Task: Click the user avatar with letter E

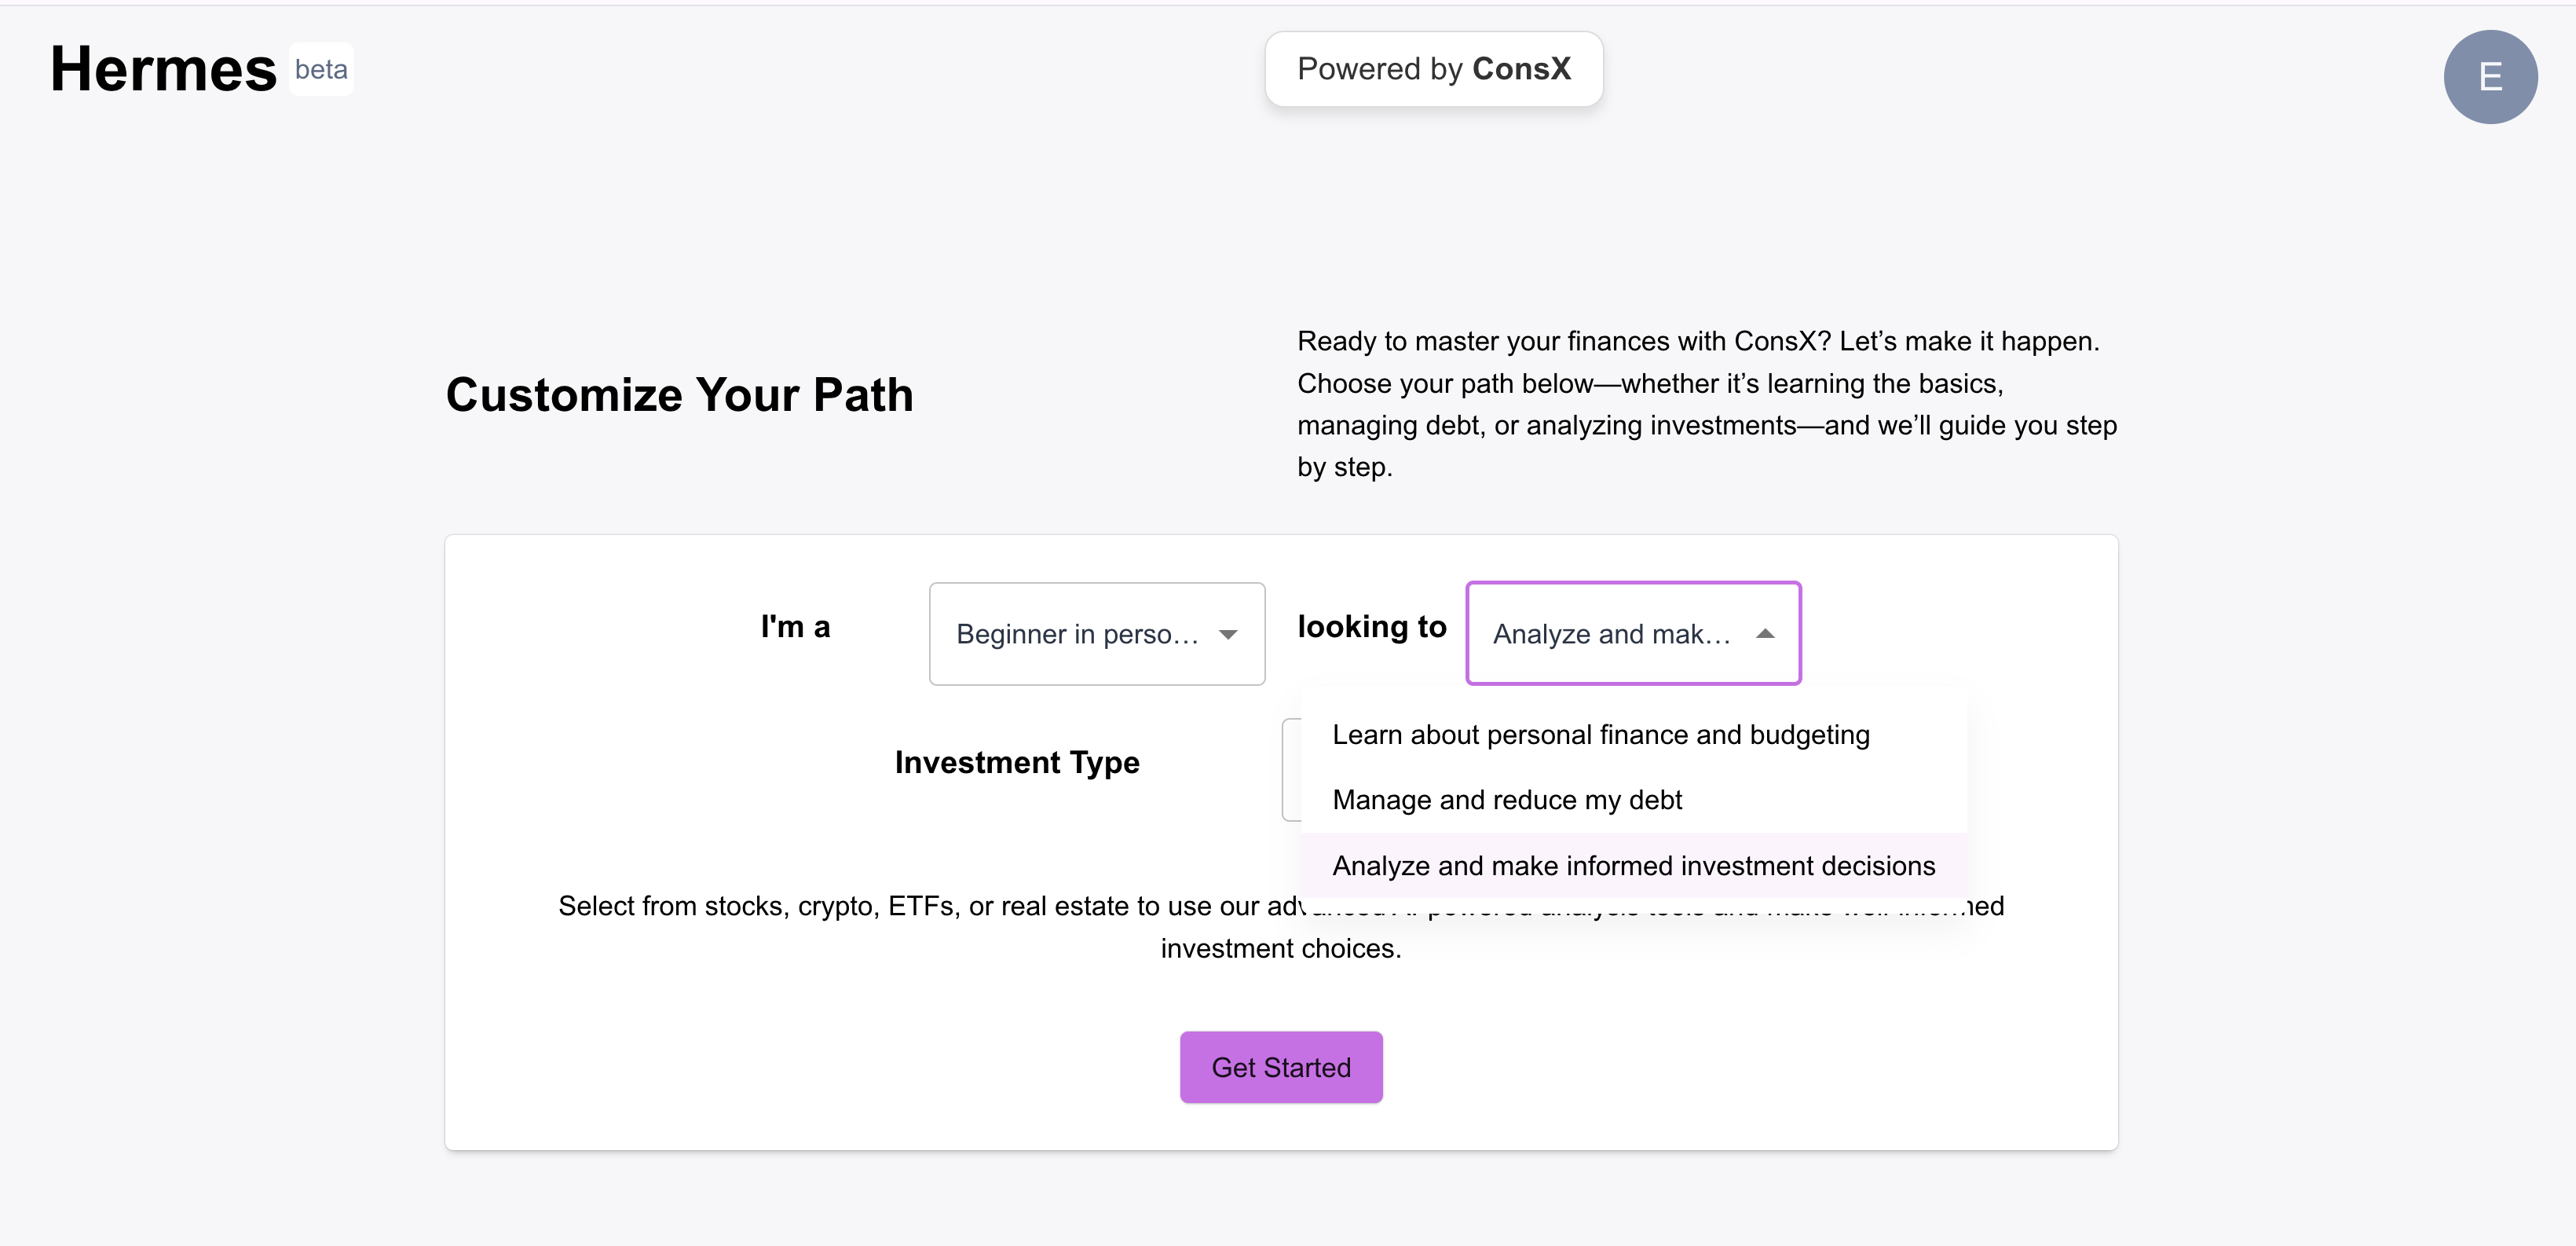Action: point(2489,77)
